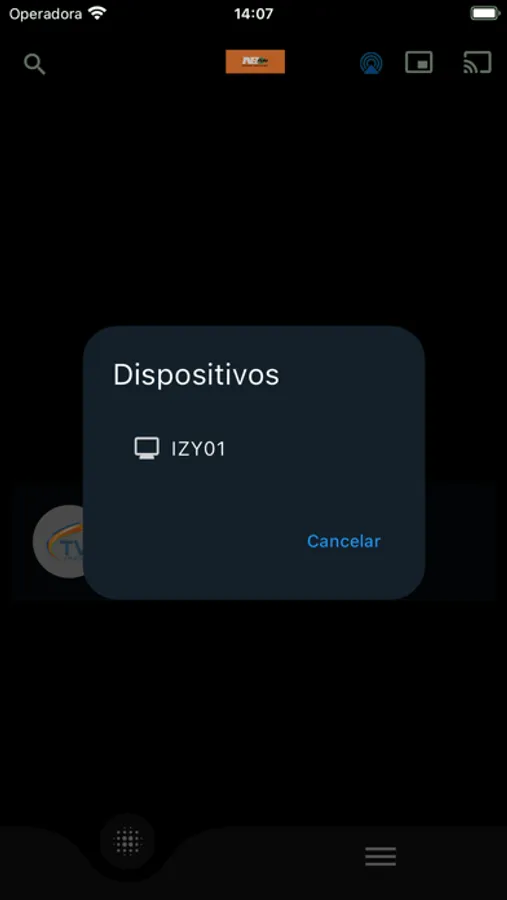Screen dimensions: 507x900
Task: Click empty space below IZY01 in dialog
Action: pyautogui.click(x=254, y=494)
